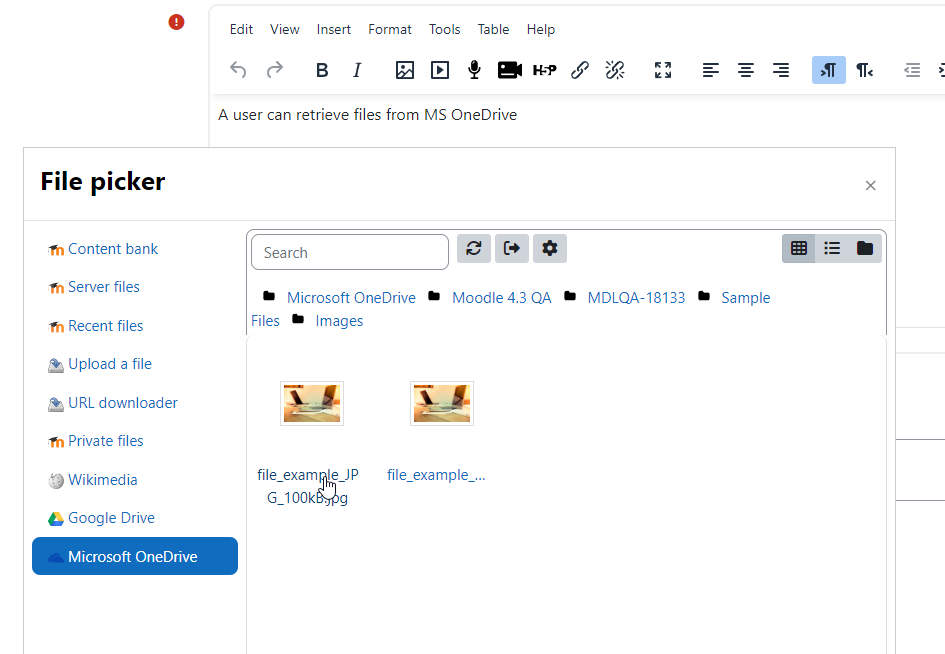
Task: Close the File picker dialog
Action: point(870,186)
